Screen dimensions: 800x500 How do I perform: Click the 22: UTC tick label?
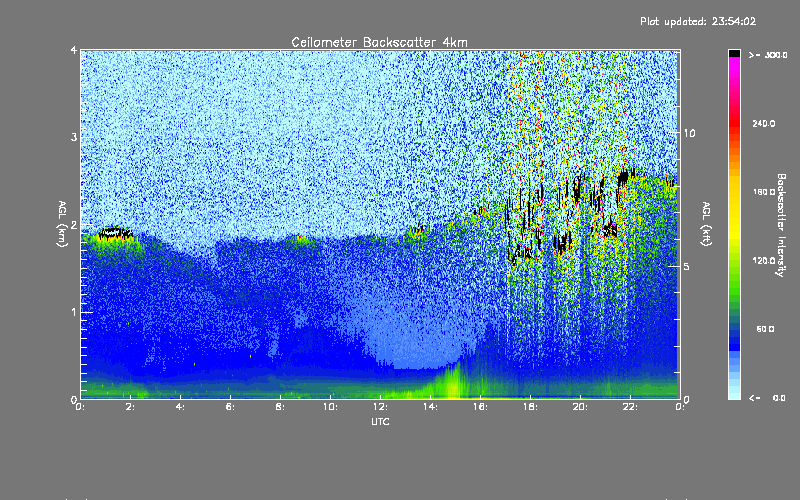[630, 407]
